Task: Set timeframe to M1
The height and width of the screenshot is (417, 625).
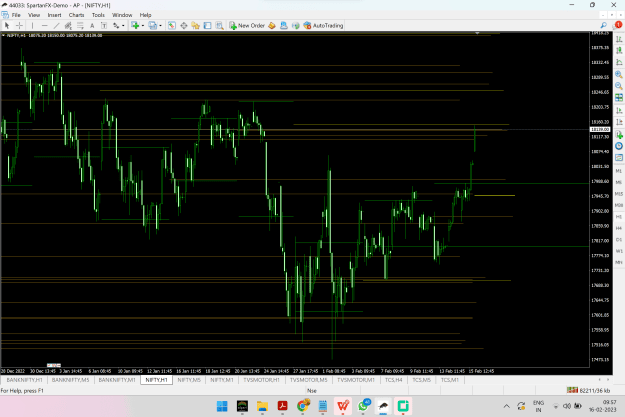Action: click(619, 171)
